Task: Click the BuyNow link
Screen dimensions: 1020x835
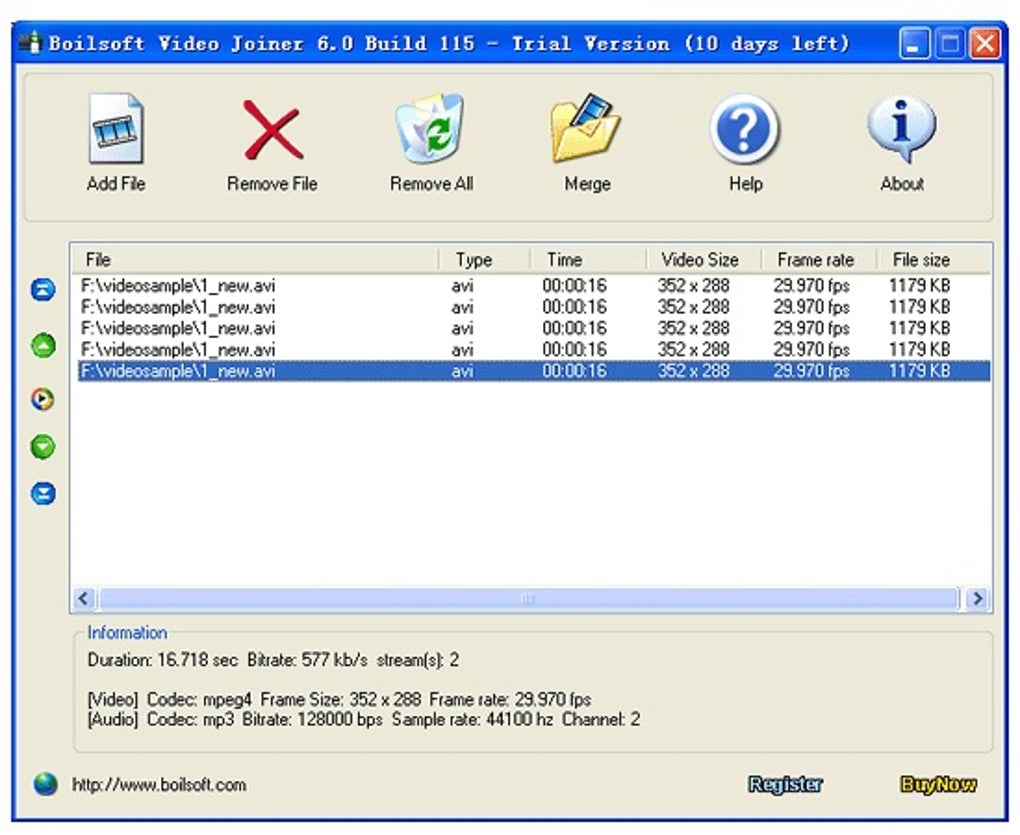Action: (938, 784)
